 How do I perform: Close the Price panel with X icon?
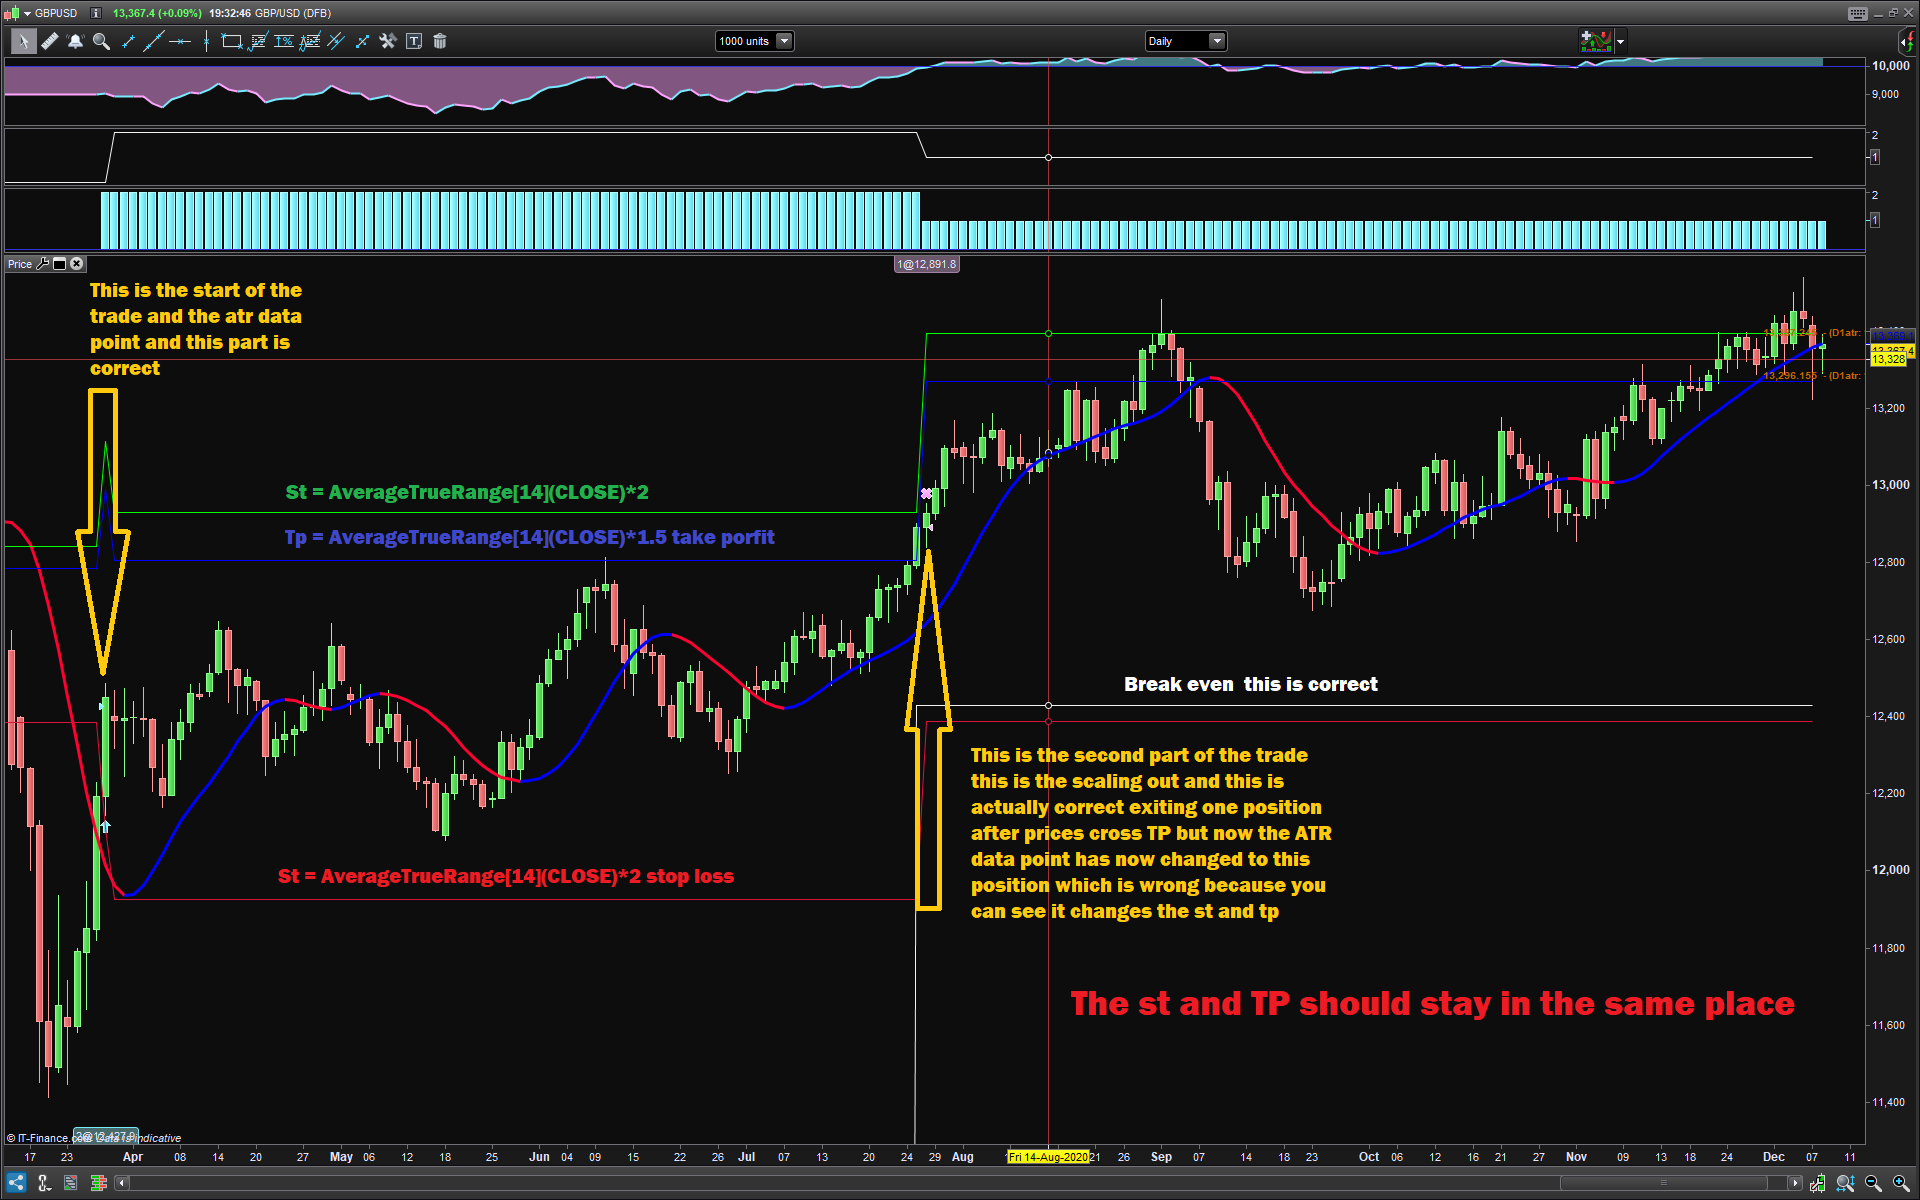pyautogui.click(x=77, y=264)
